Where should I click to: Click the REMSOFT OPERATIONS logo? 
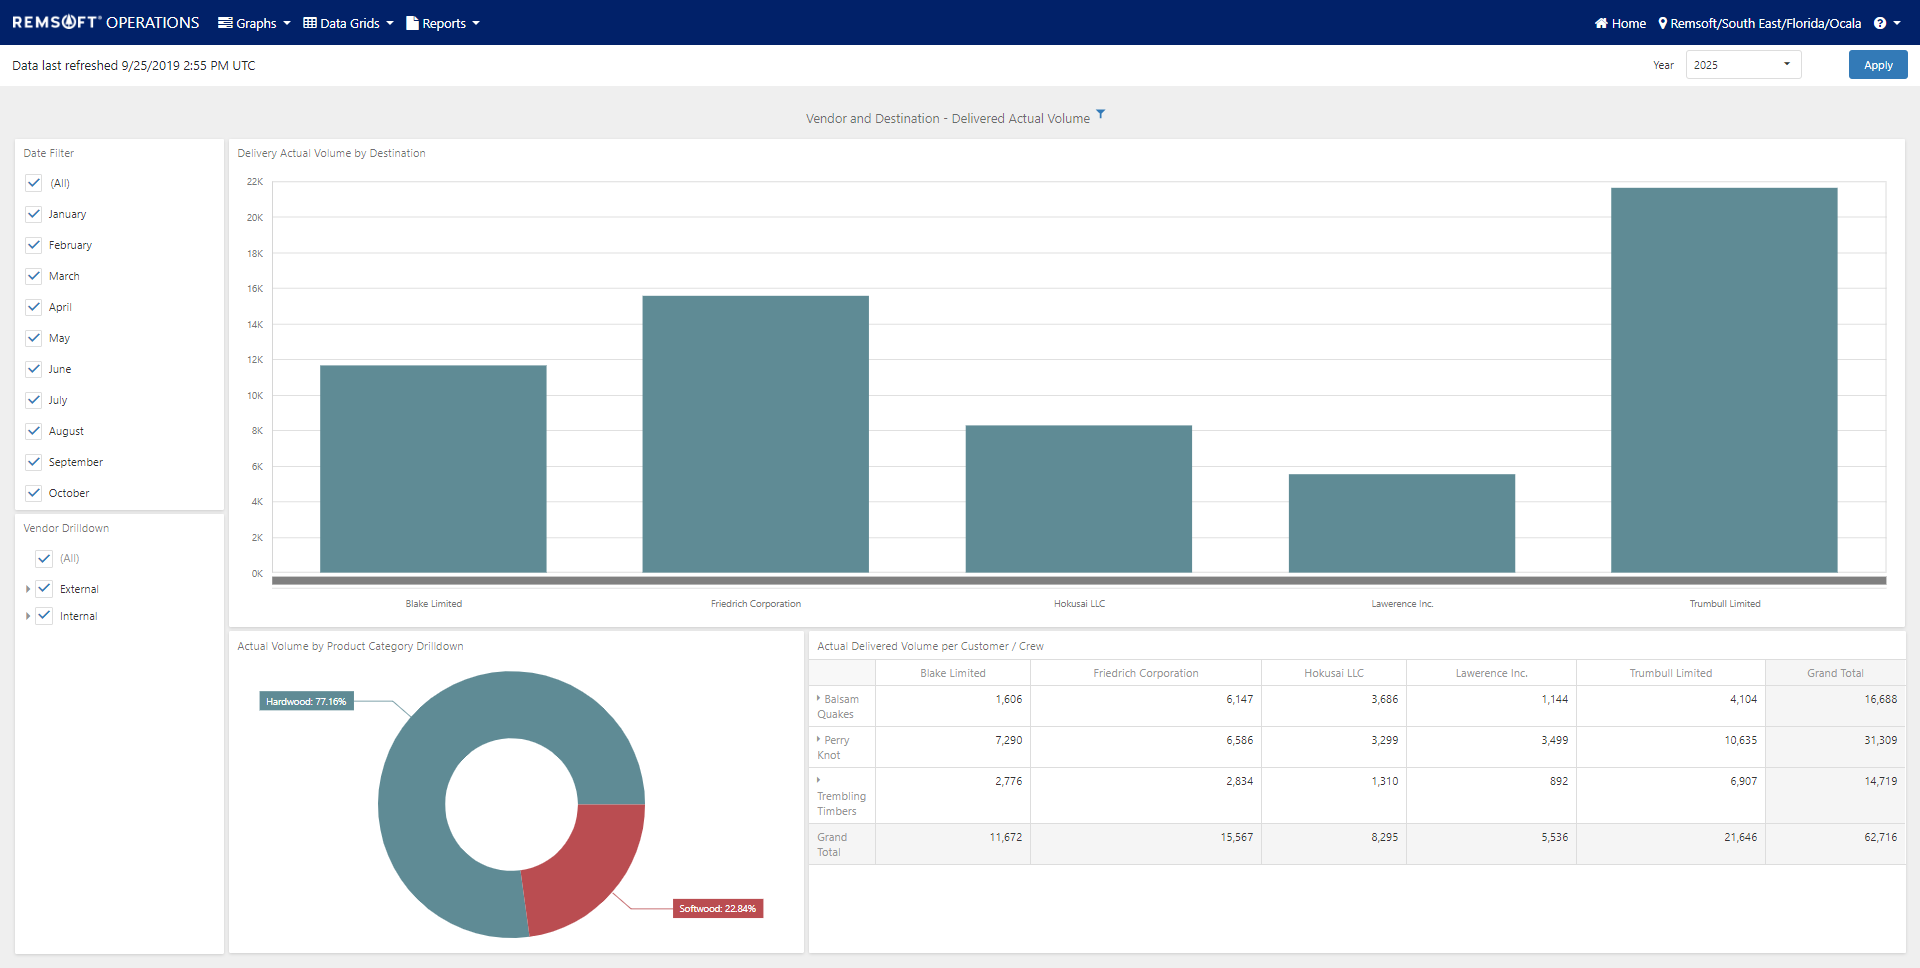(x=103, y=22)
